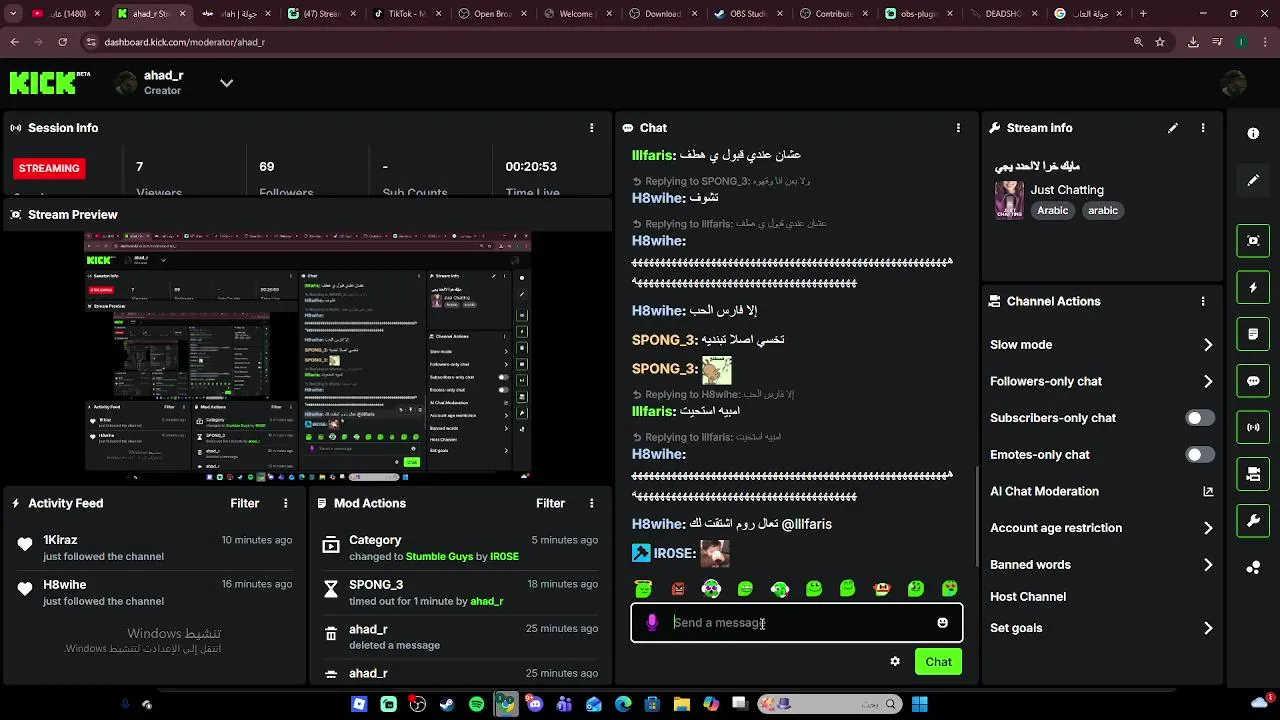
Task: Expand Slow mode settings
Action: 1208,345
